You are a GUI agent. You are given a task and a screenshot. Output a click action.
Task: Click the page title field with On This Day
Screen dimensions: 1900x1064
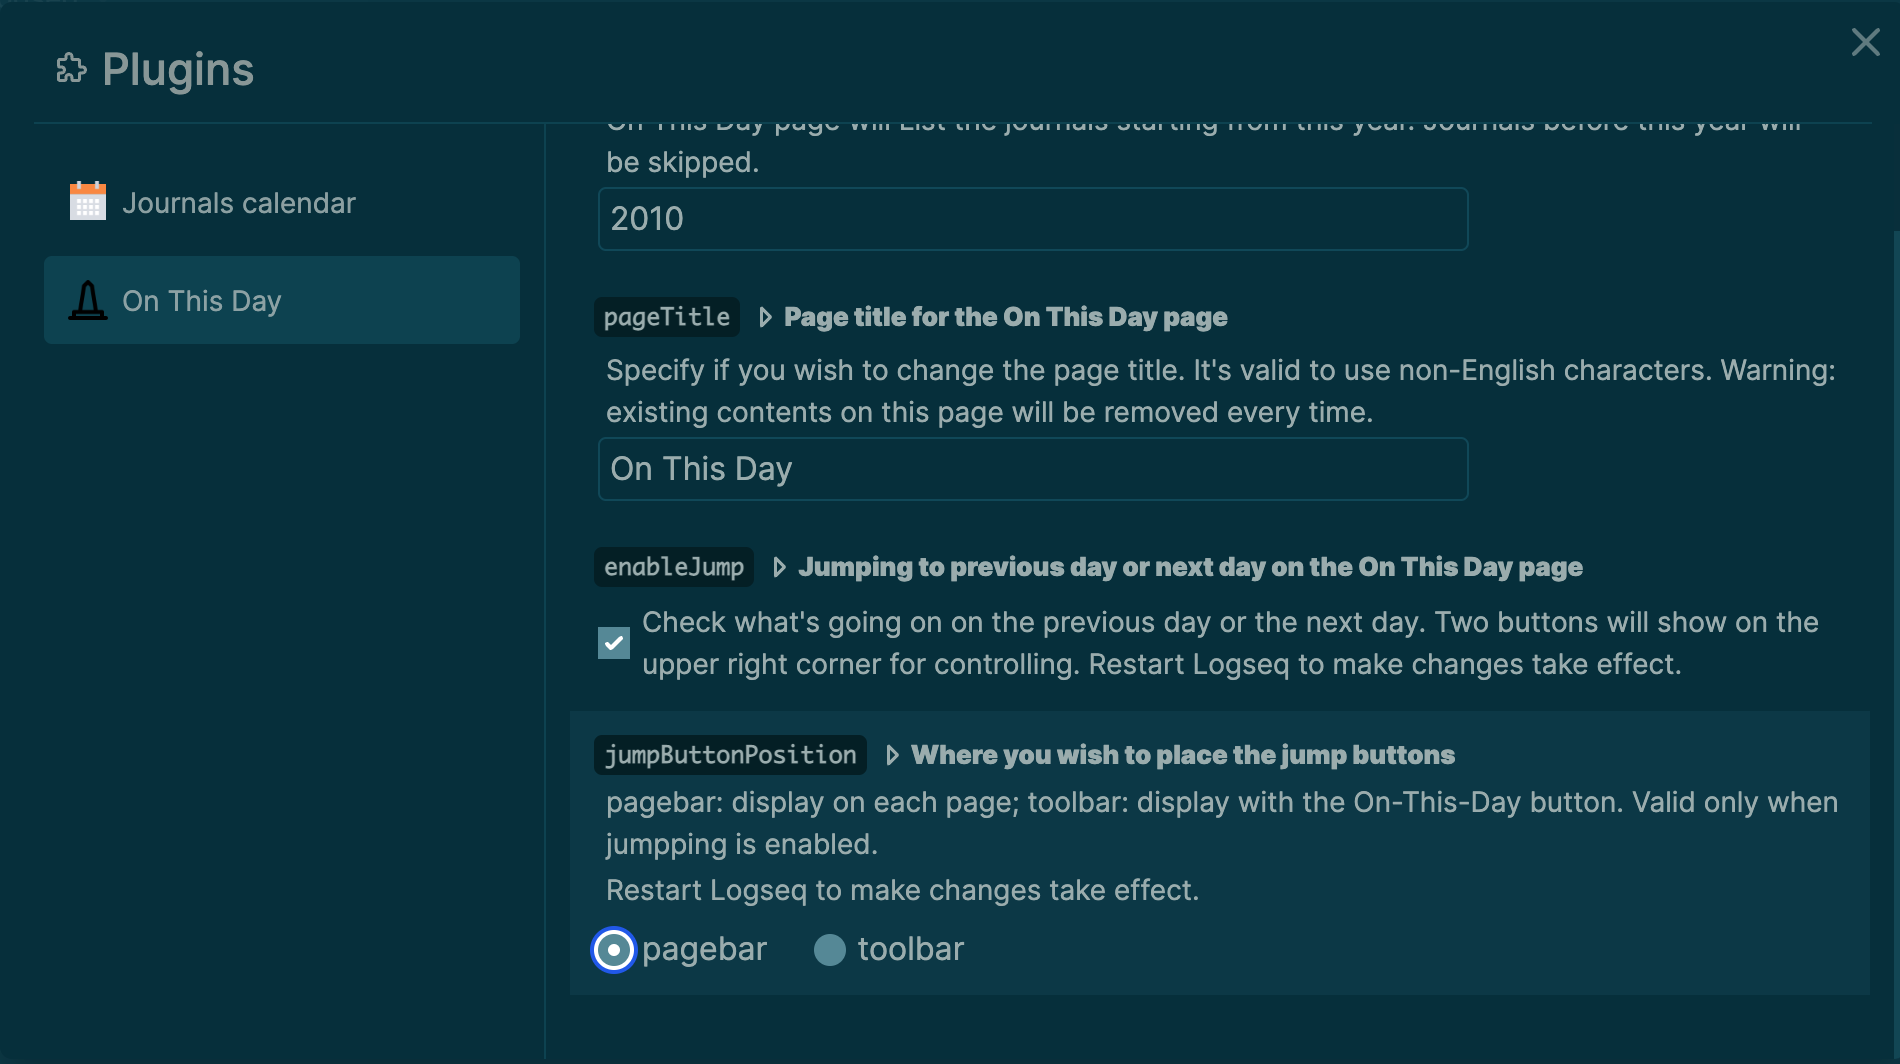tap(1033, 469)
